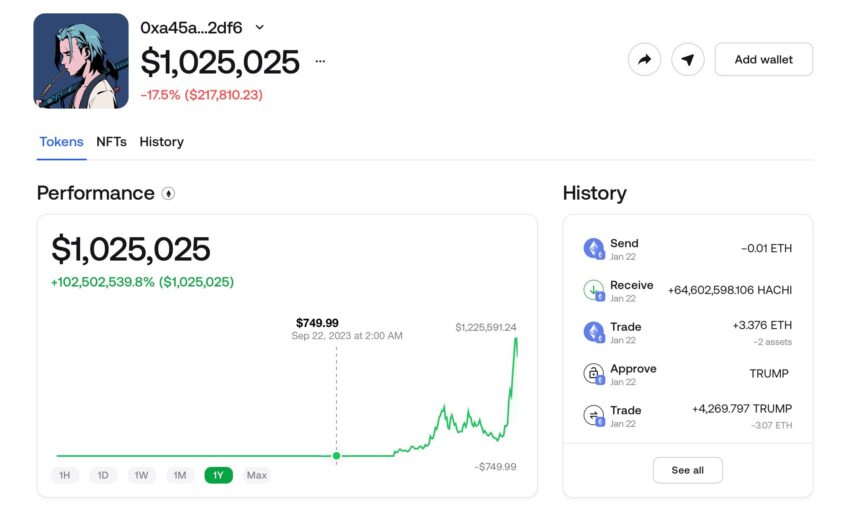This screenshot has height=517, width=850.
Task: Select the 1D time range
Action: coord(103,475)
